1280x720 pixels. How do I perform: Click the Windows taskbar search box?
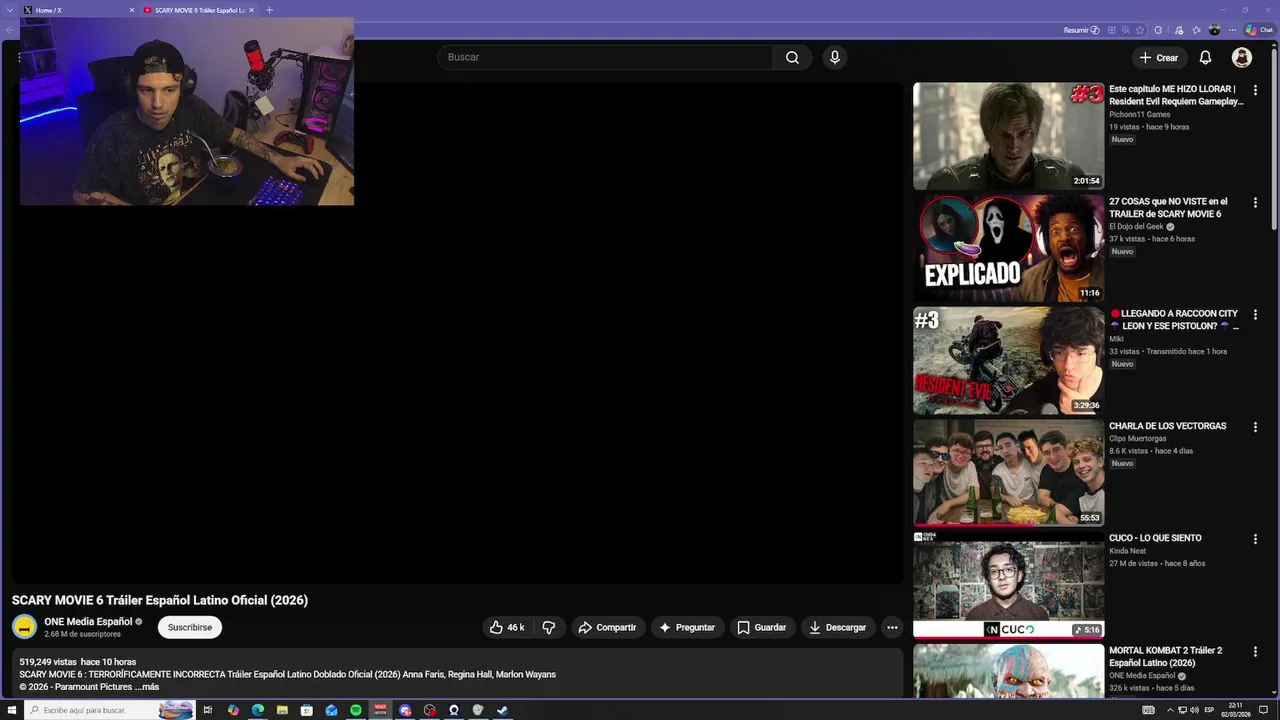click(x=110, y=710)
